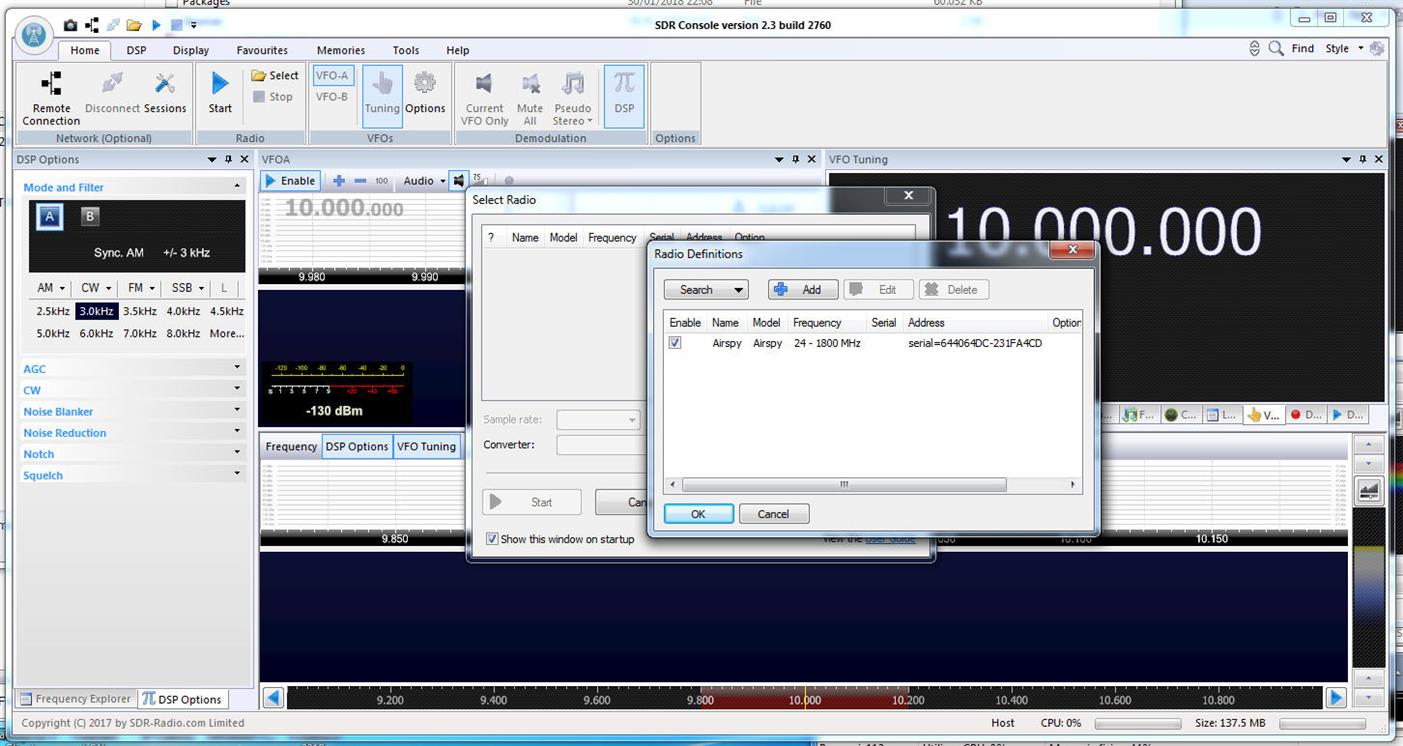Viewport: 1403px width, 746px height.
Task: Open the CW mode dropdown
Action: (96, 288)
